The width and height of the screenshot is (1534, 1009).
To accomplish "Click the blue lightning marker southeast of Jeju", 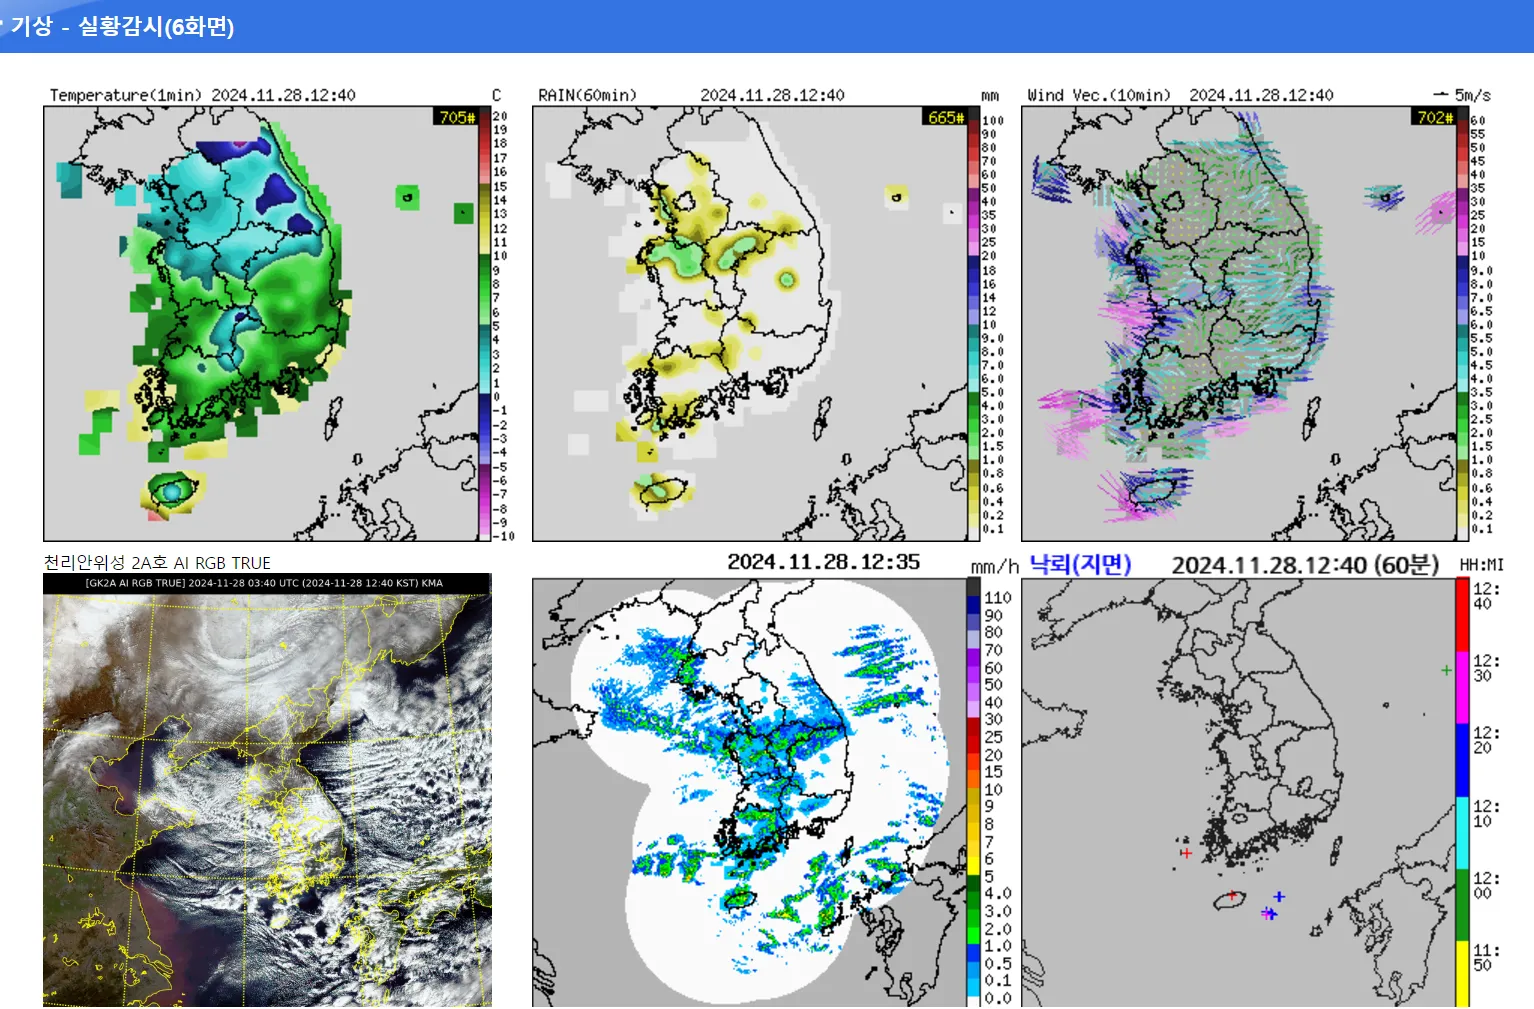I will click(1279, 897).
